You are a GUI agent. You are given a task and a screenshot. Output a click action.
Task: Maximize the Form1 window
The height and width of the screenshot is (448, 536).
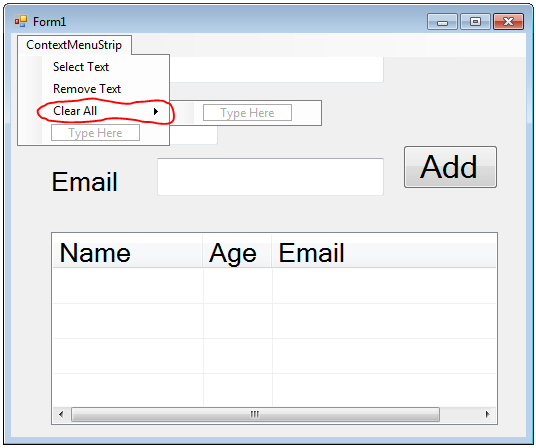[x=475, y=22]
